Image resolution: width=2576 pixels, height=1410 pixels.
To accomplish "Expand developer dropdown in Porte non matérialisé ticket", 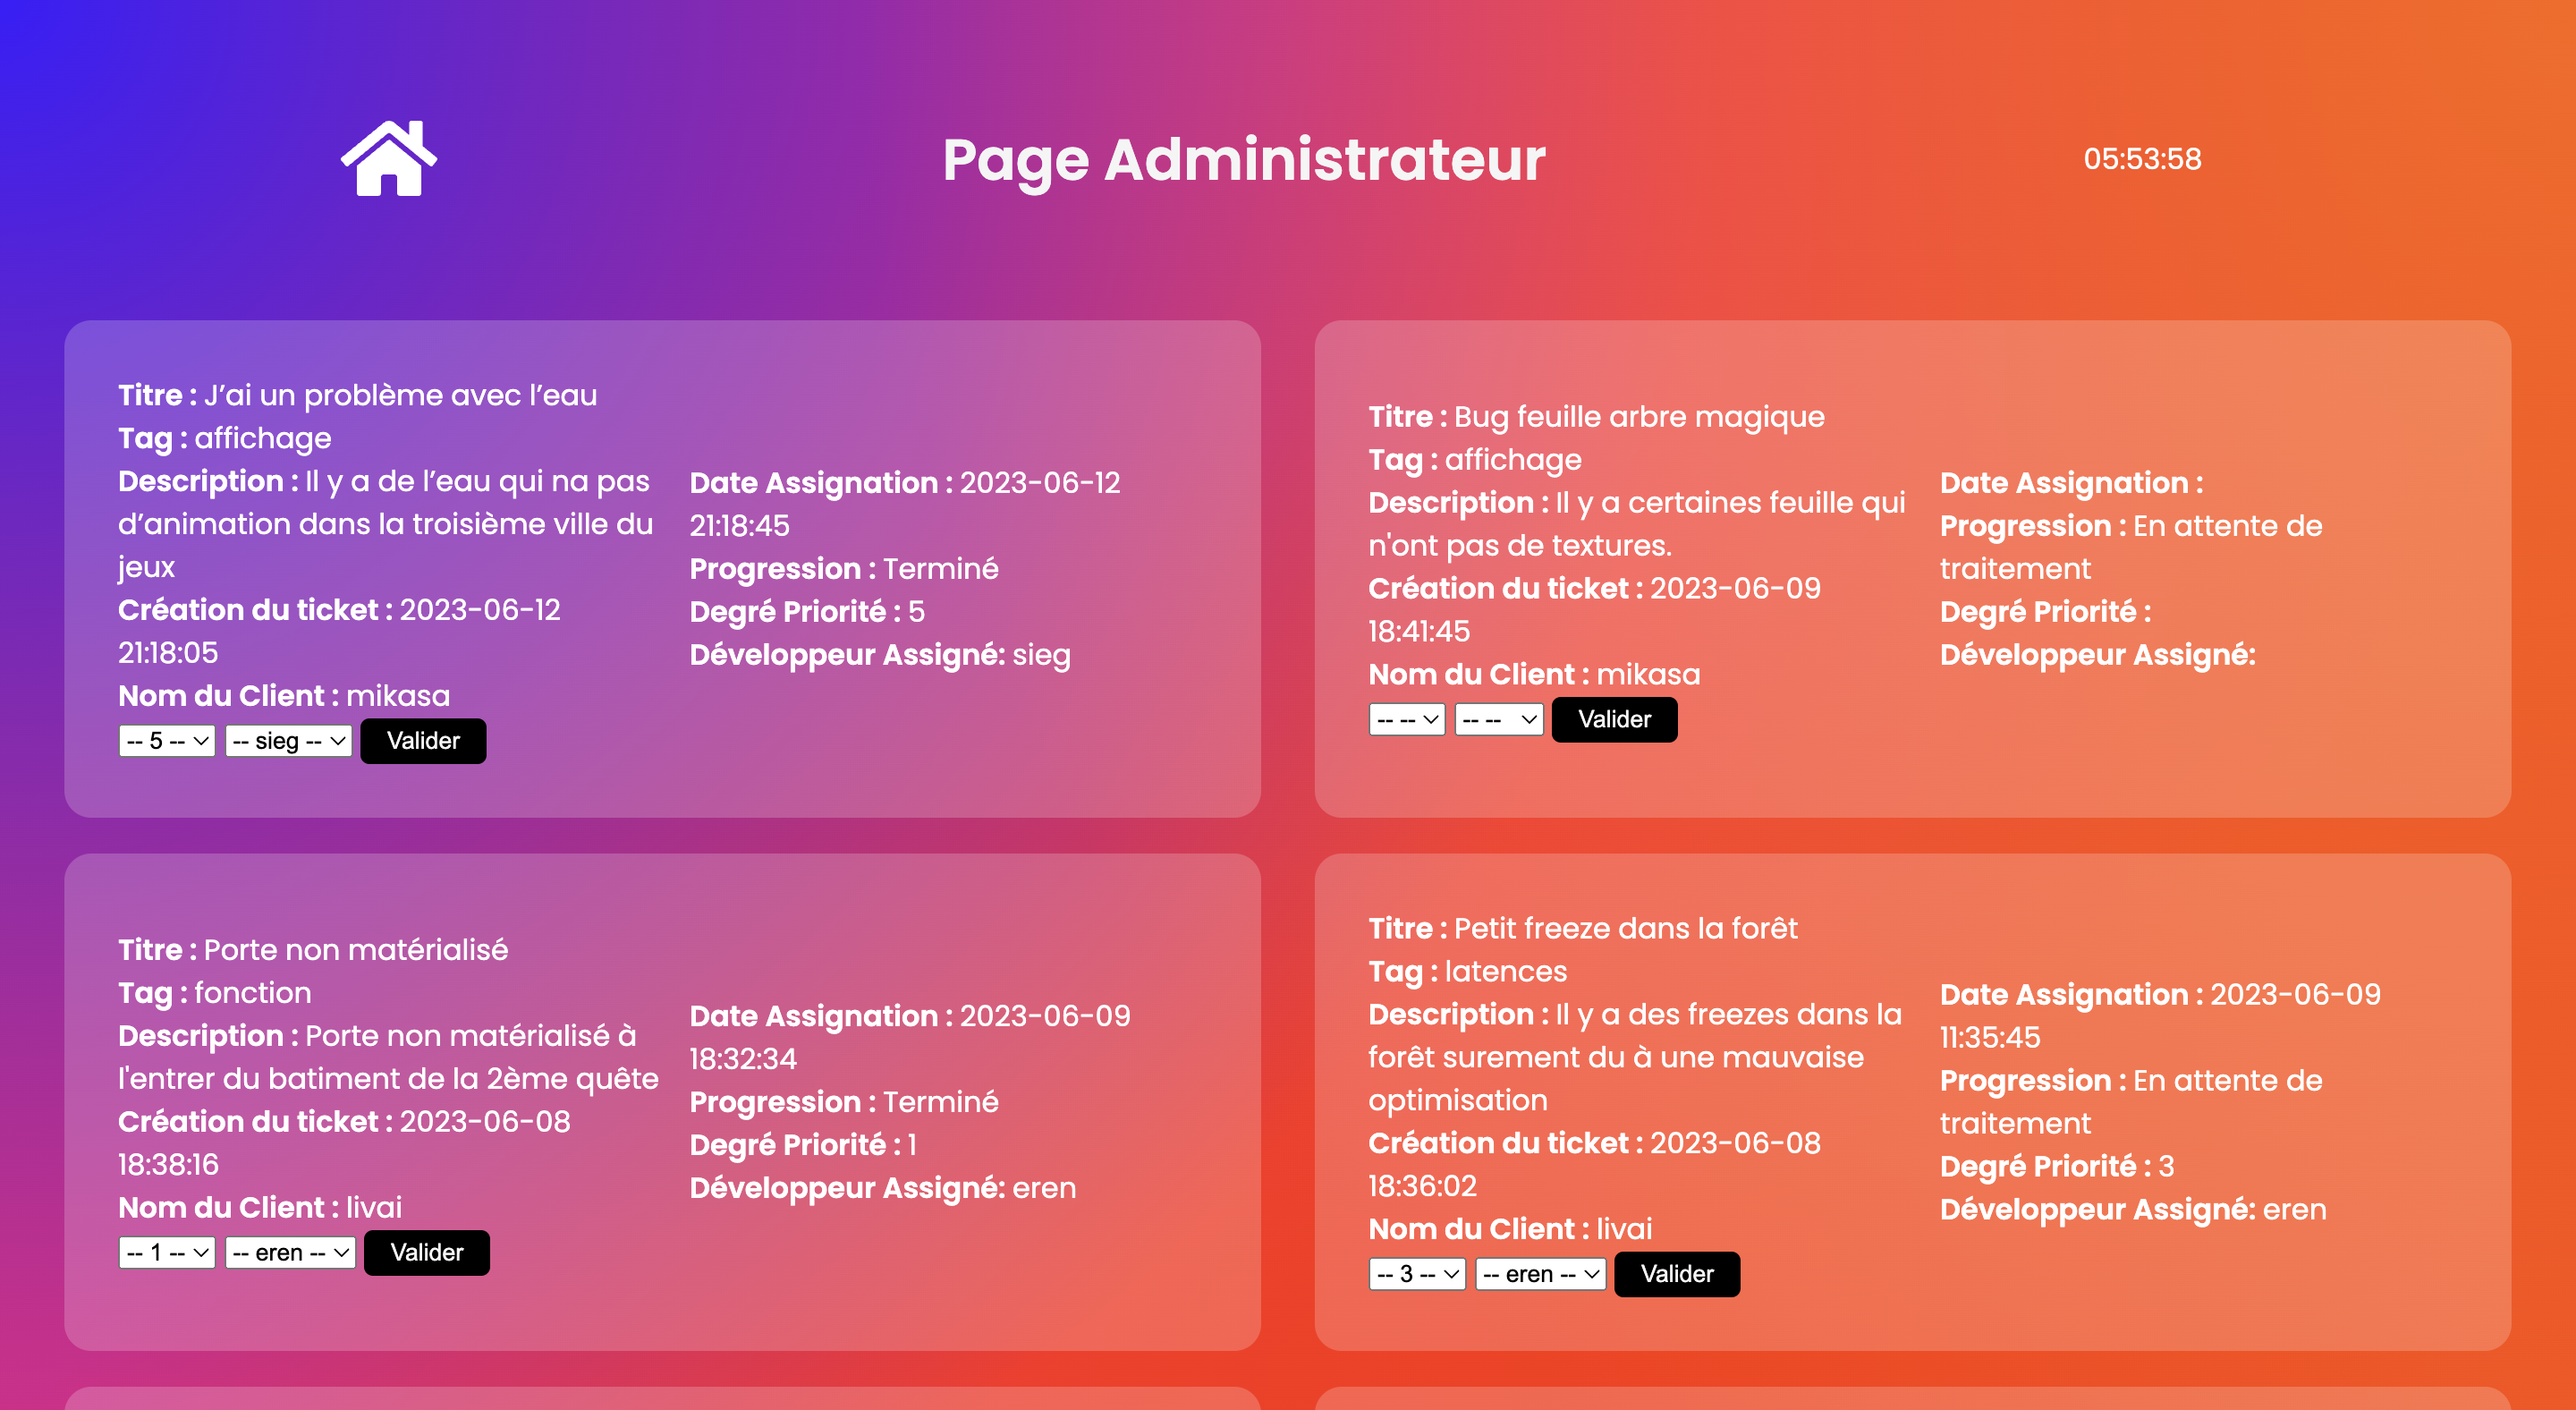I will tap(290, 1253).
